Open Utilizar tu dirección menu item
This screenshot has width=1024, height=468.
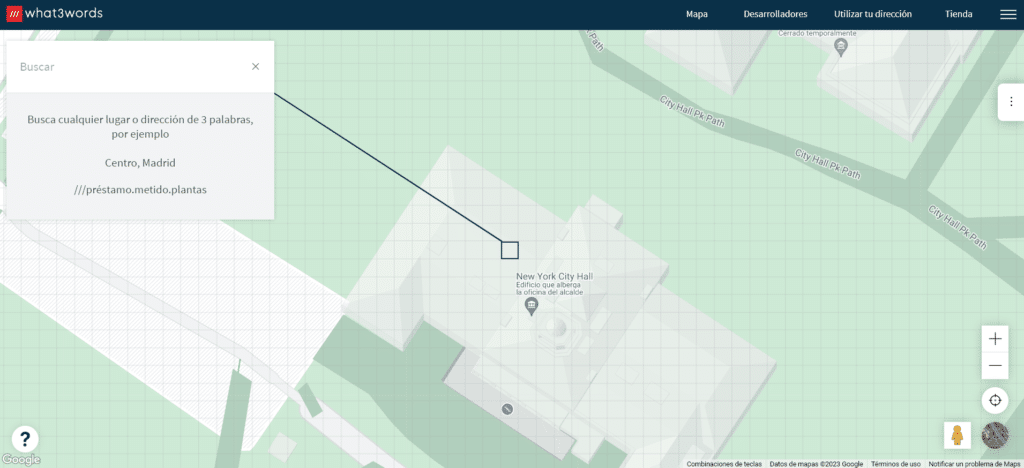click(872, 14)
